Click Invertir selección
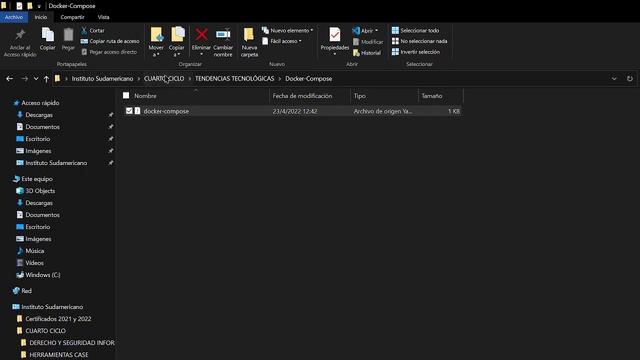 416,52
